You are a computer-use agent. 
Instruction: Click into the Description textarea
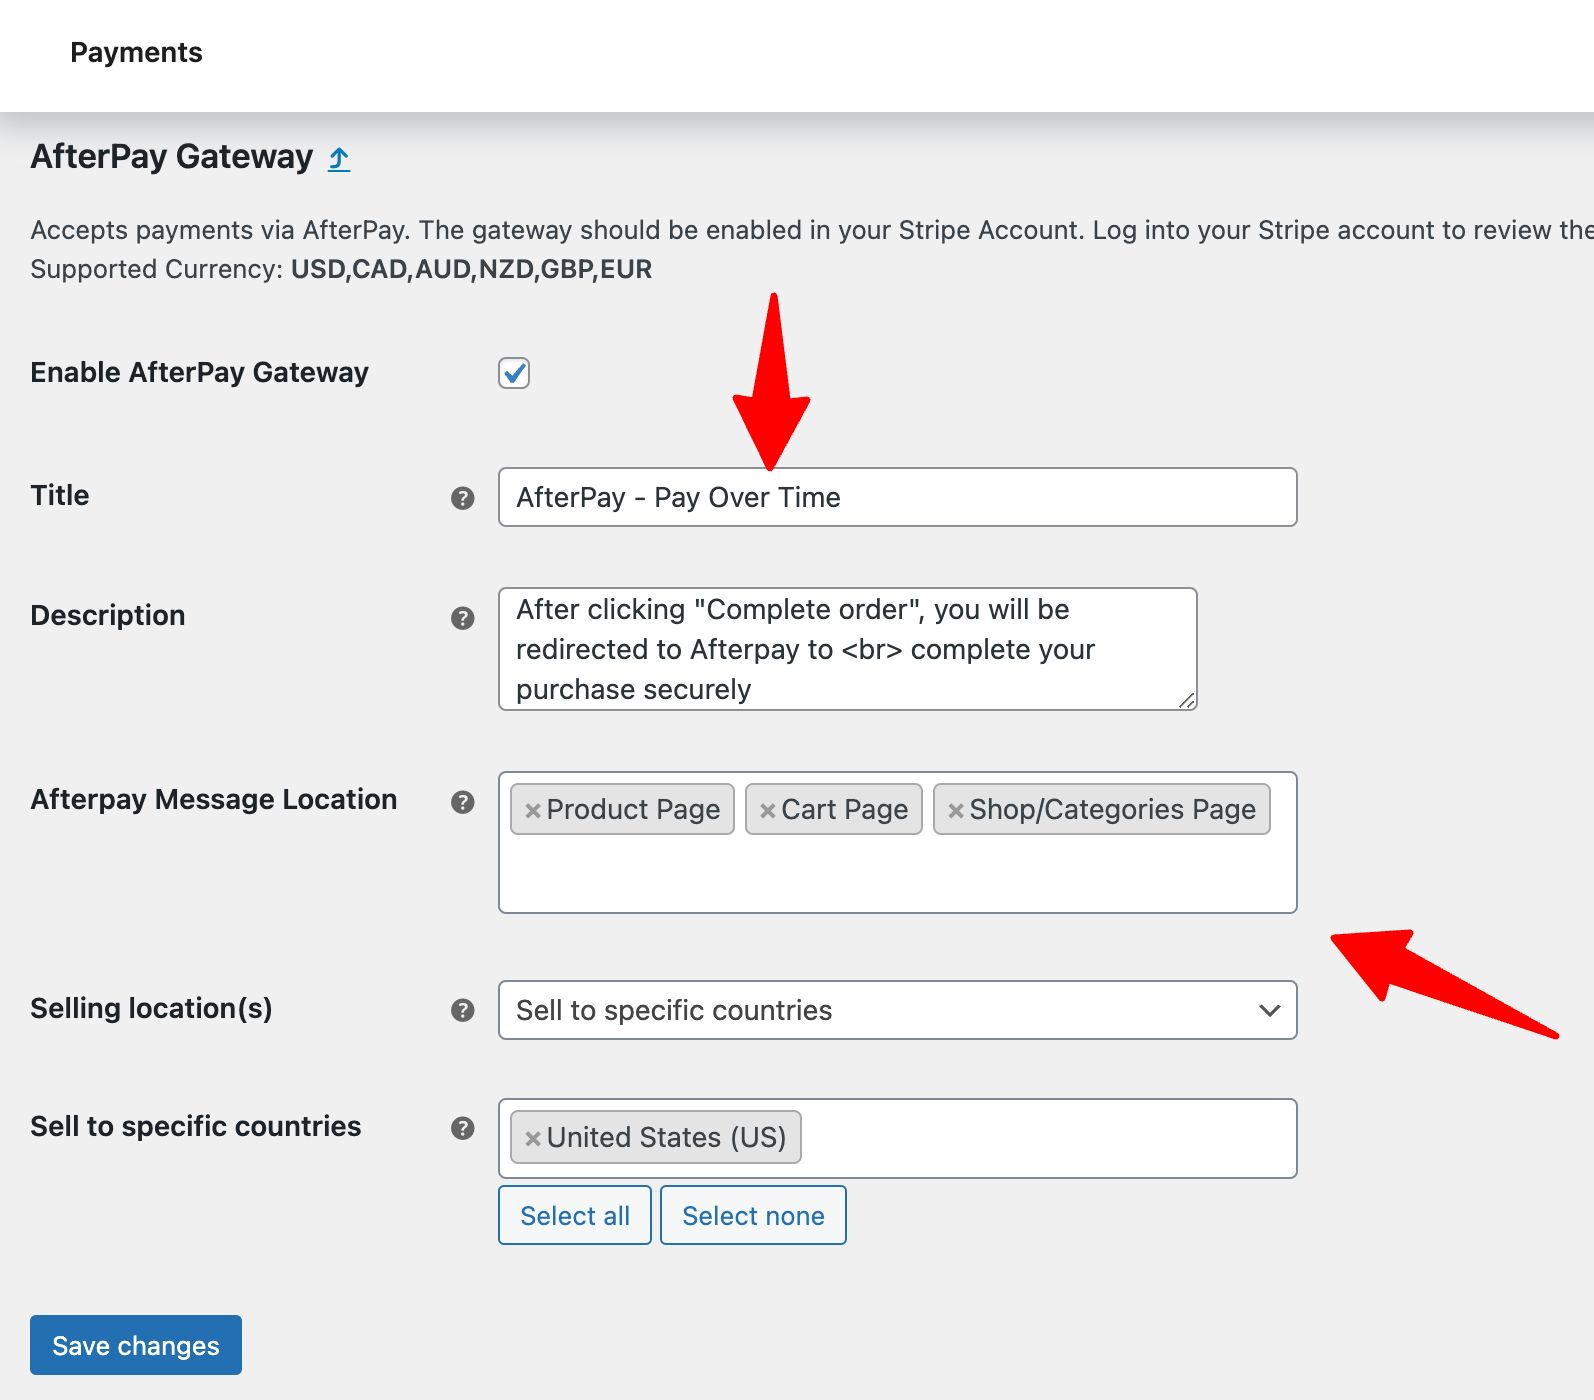pyautogui.click(x=847, y=649)
